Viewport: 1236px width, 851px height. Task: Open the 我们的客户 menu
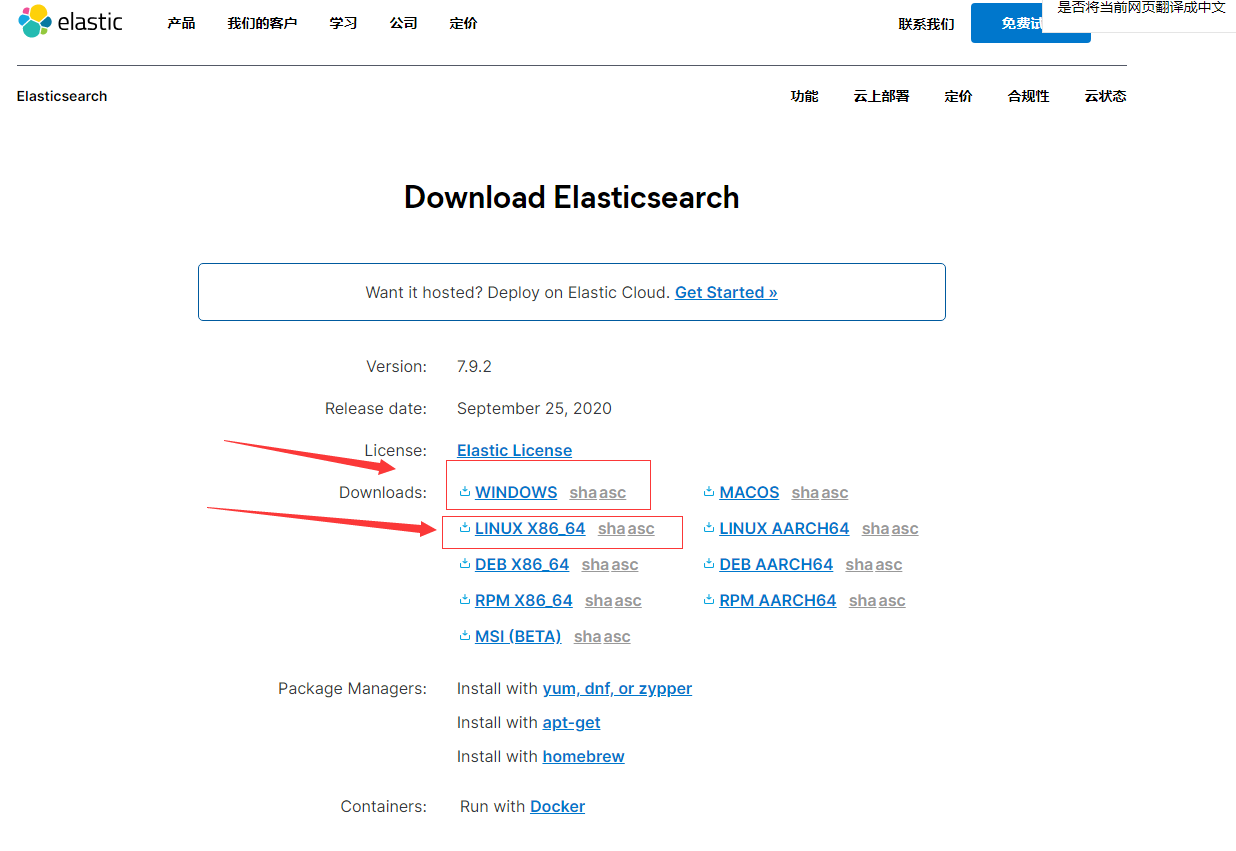[x=262, y=23]
